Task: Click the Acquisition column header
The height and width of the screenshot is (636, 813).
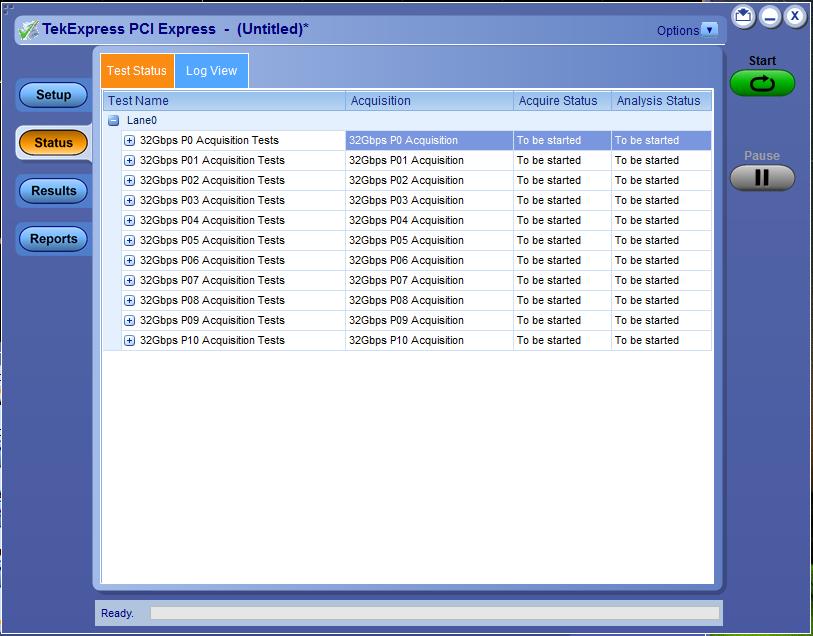Action: (429, 101)
